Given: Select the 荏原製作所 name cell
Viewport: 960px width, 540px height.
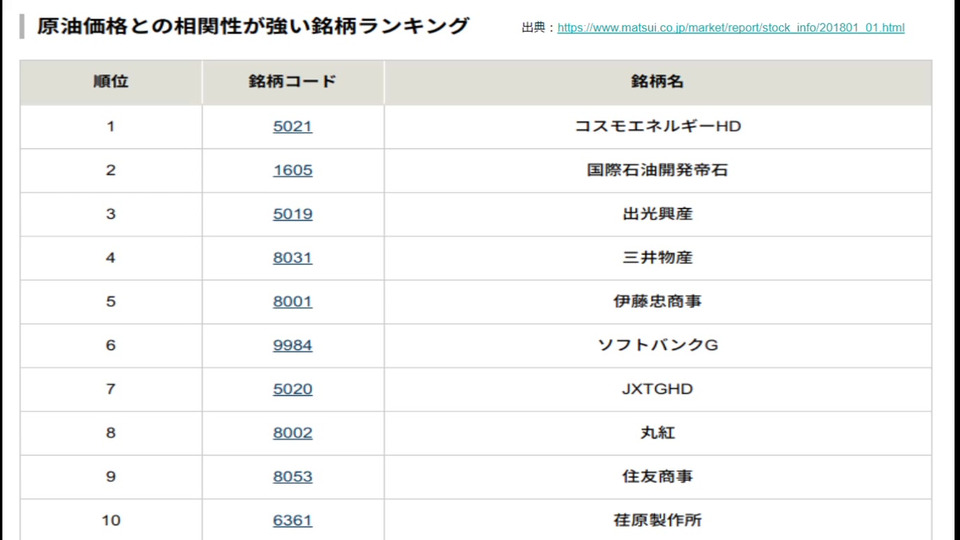Looking at the screenshot, I should (658, 520).
